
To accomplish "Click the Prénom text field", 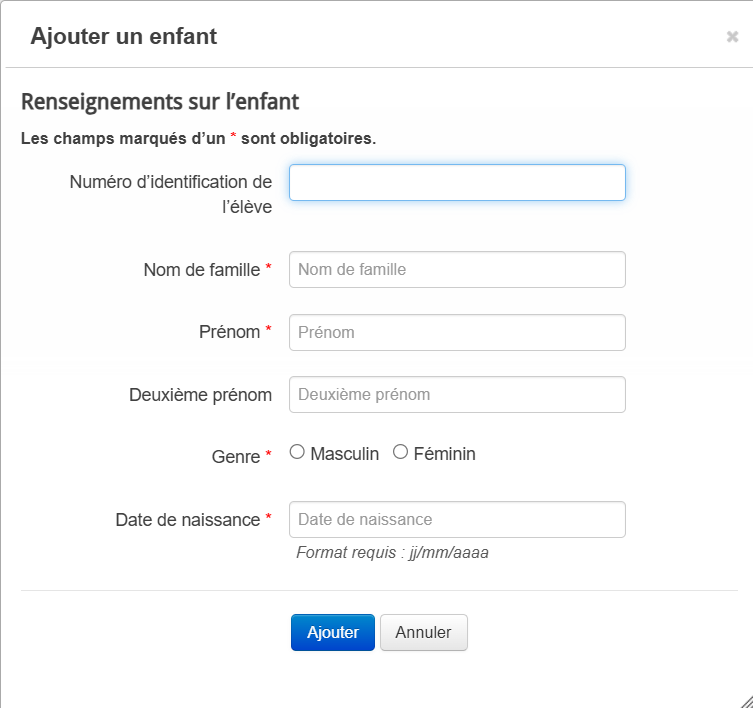I will click(457, 332).
